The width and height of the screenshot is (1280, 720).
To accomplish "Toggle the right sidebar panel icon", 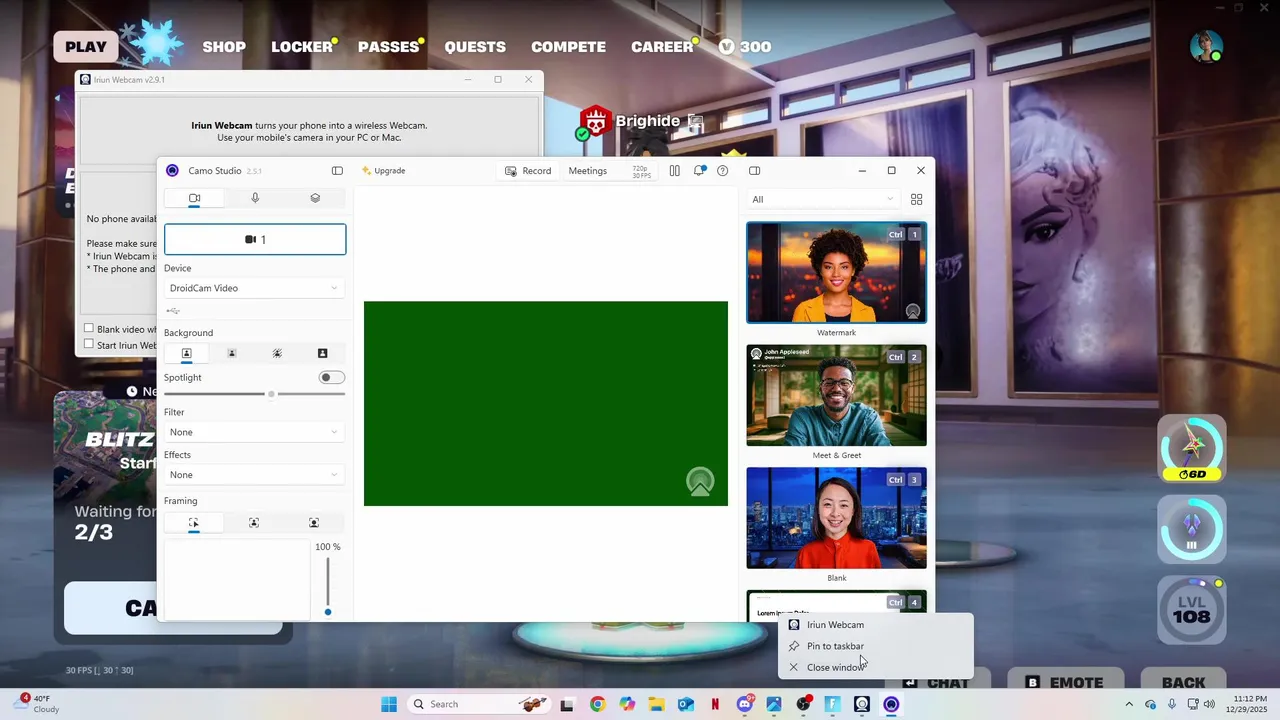I will click(x=754, y=171).
